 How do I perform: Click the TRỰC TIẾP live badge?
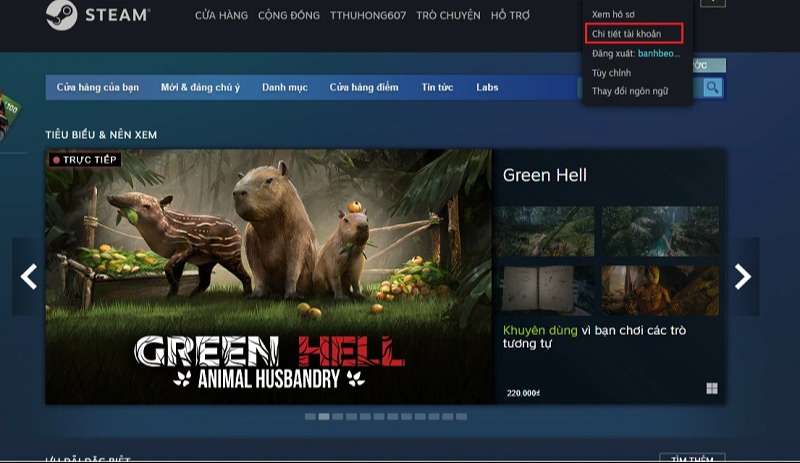85,160
